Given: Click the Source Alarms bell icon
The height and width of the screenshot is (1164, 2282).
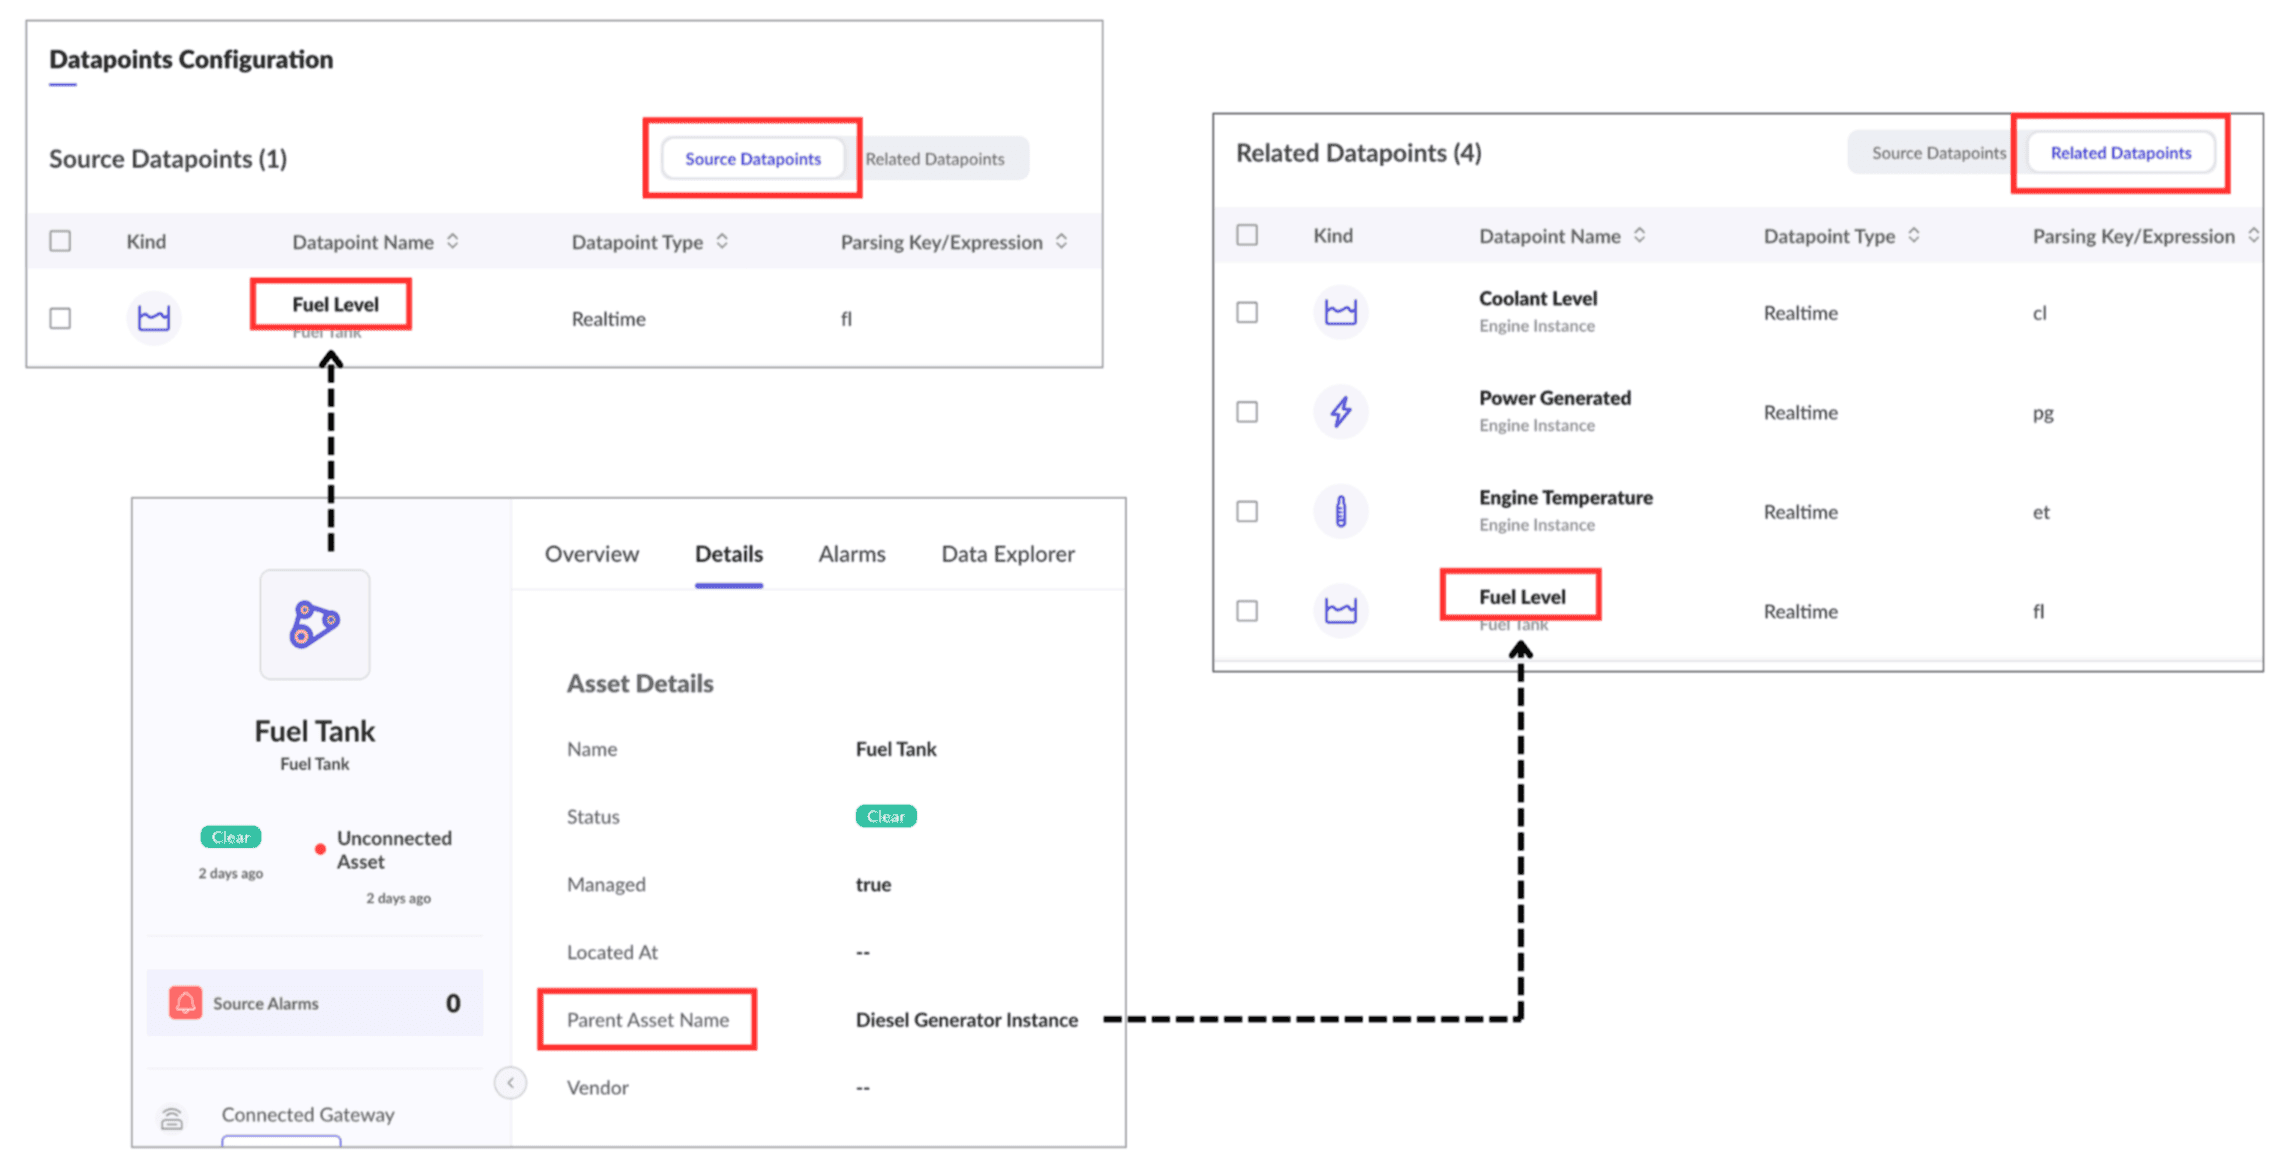Looking at the screenshot, I should click(185, 1002).
